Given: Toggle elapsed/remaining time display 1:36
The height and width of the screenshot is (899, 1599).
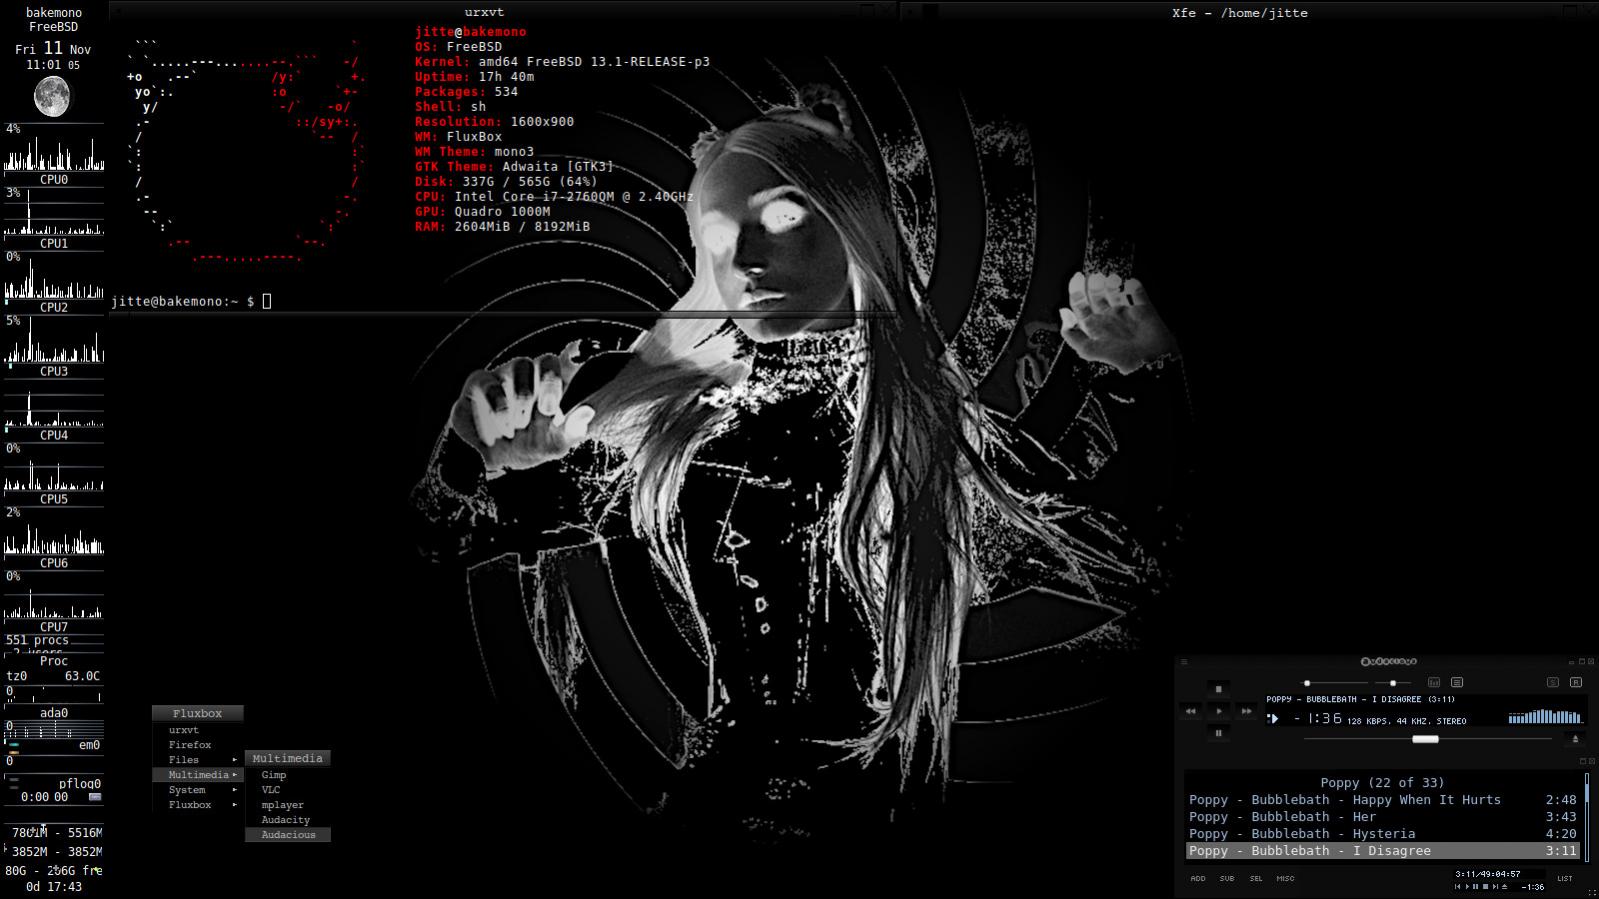Looking at the screenshot, I should tap(1318, 718).
